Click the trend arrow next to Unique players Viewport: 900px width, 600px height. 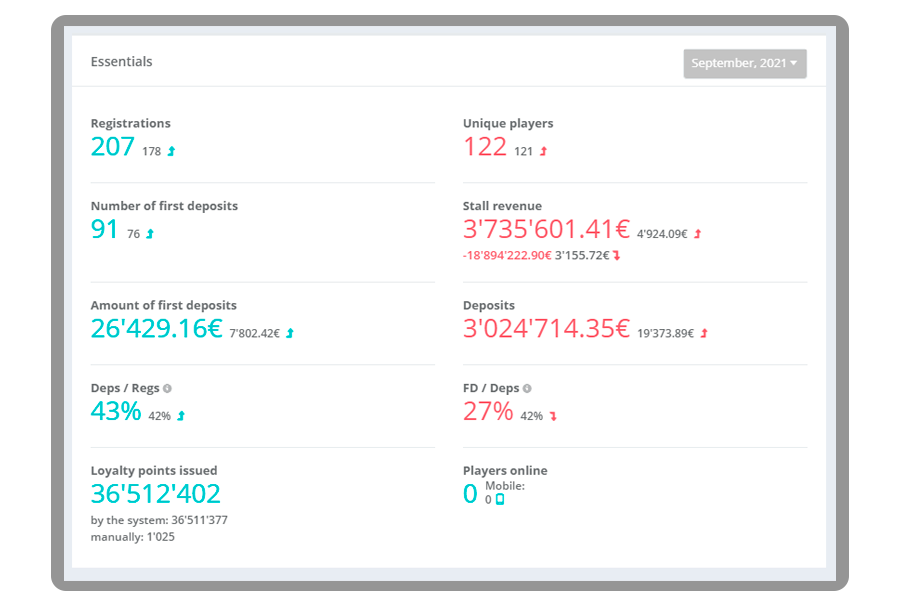543,150
